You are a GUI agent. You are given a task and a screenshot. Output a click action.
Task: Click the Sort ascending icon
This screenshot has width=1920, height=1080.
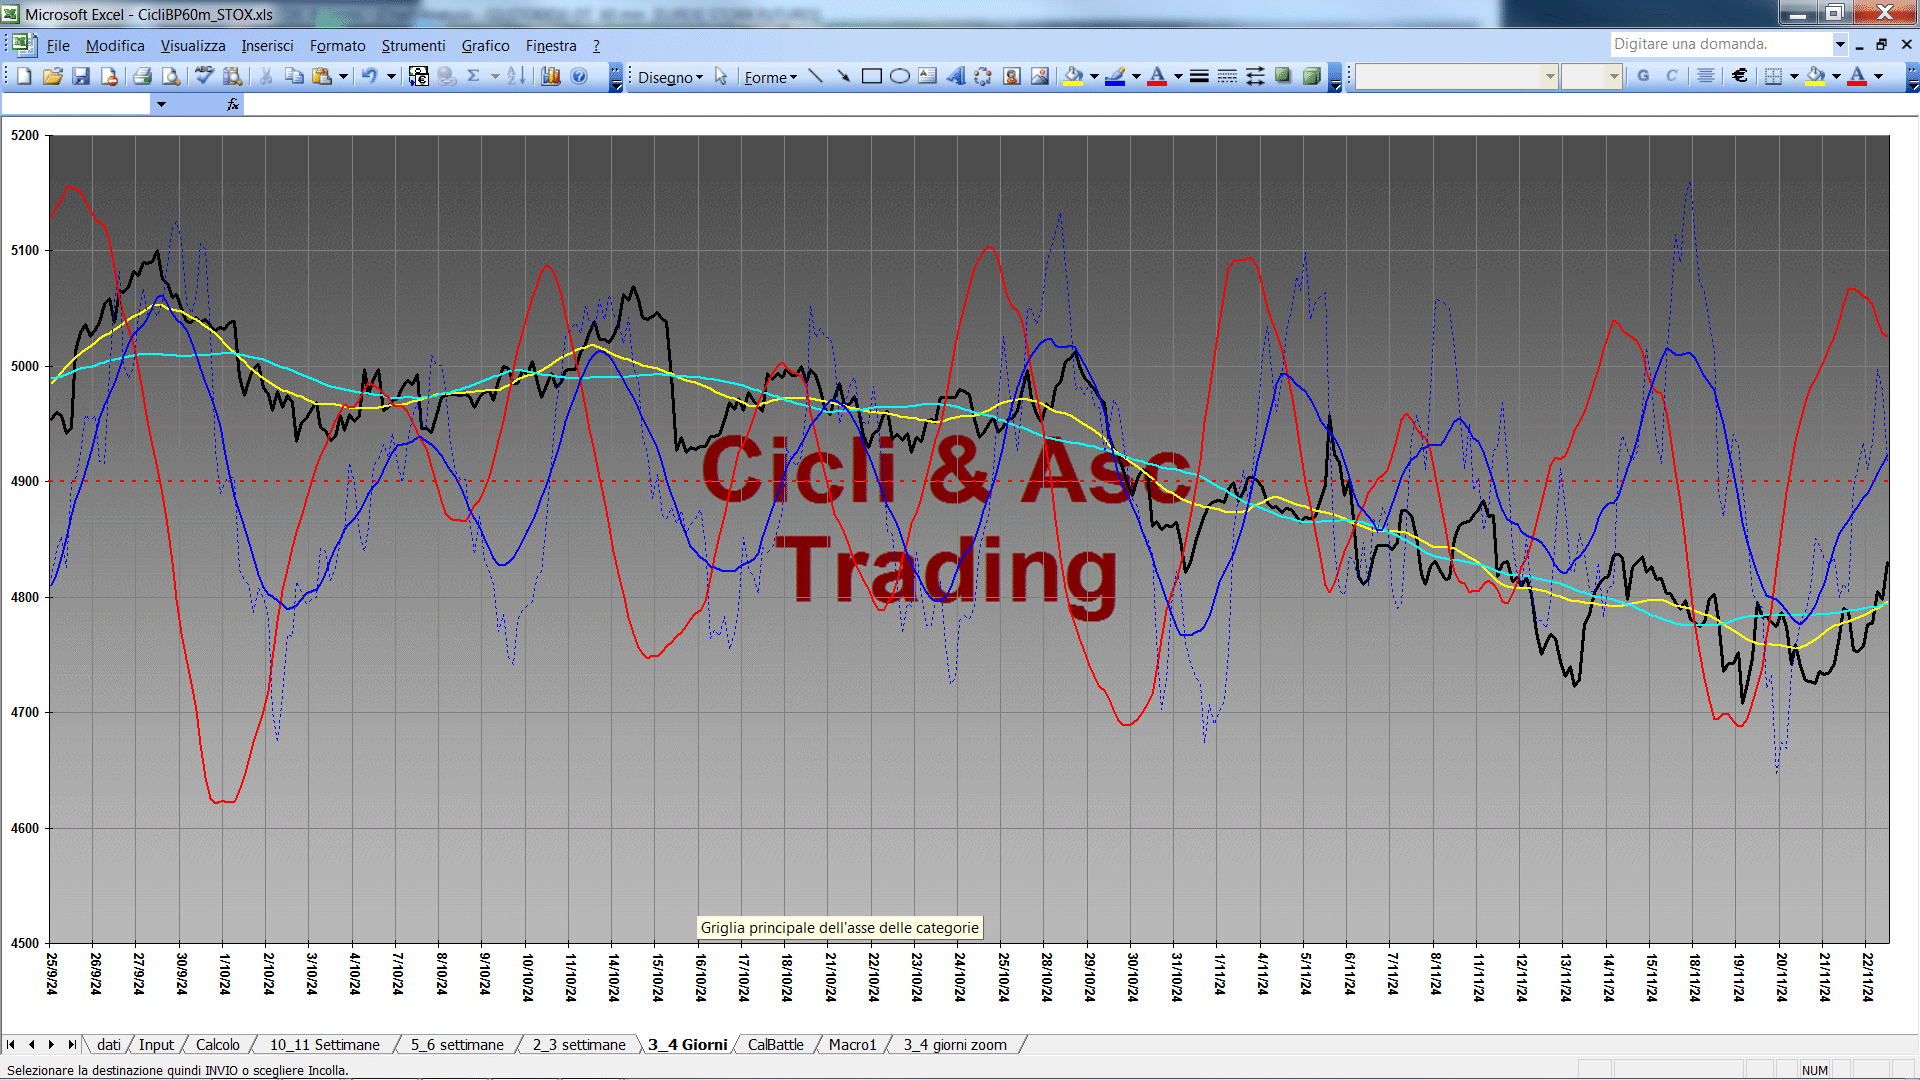tap(516, 76)
